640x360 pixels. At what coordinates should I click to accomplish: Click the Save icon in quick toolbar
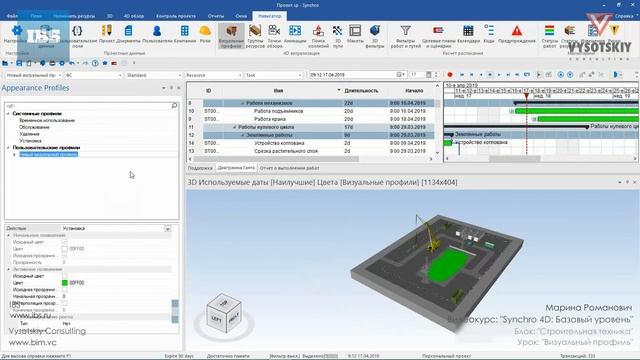pyautogui.click(x=19, y=63)
